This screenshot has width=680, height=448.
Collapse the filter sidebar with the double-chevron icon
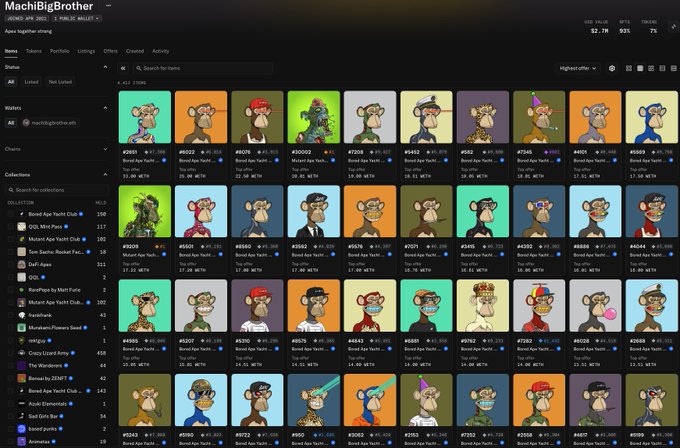point(123,68)
